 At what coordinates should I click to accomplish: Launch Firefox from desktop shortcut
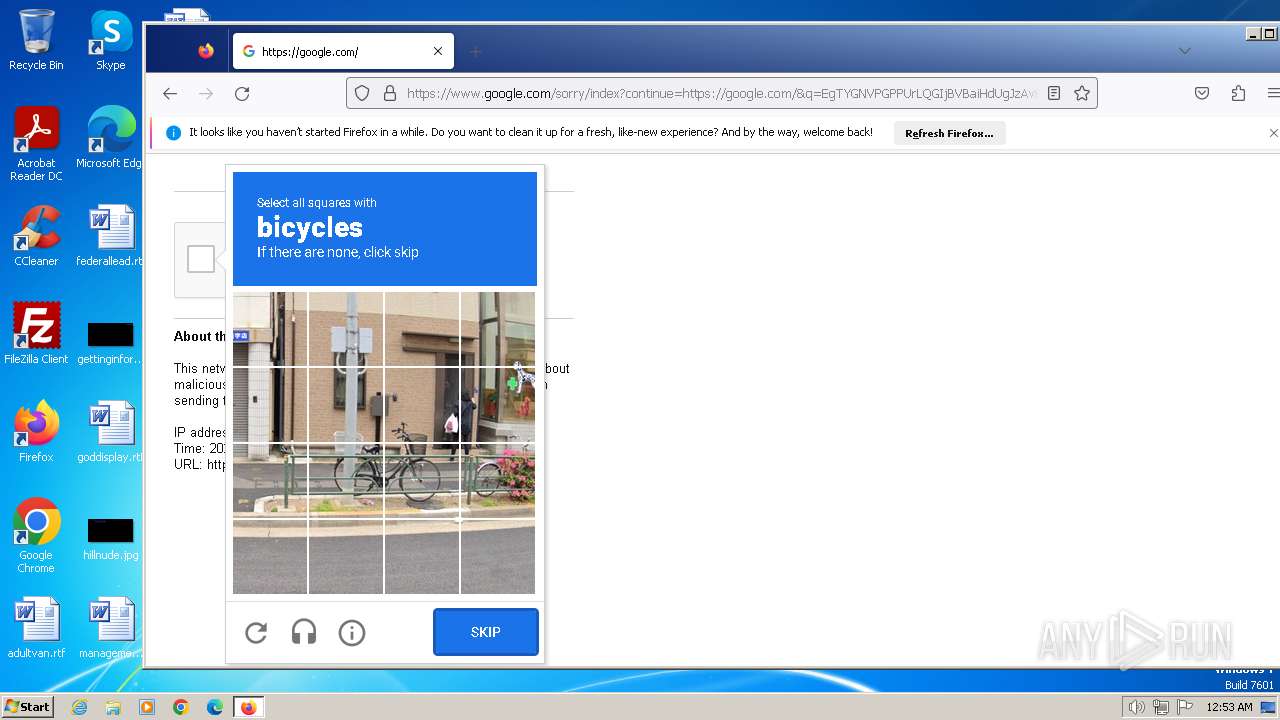[x=36, y=432]
